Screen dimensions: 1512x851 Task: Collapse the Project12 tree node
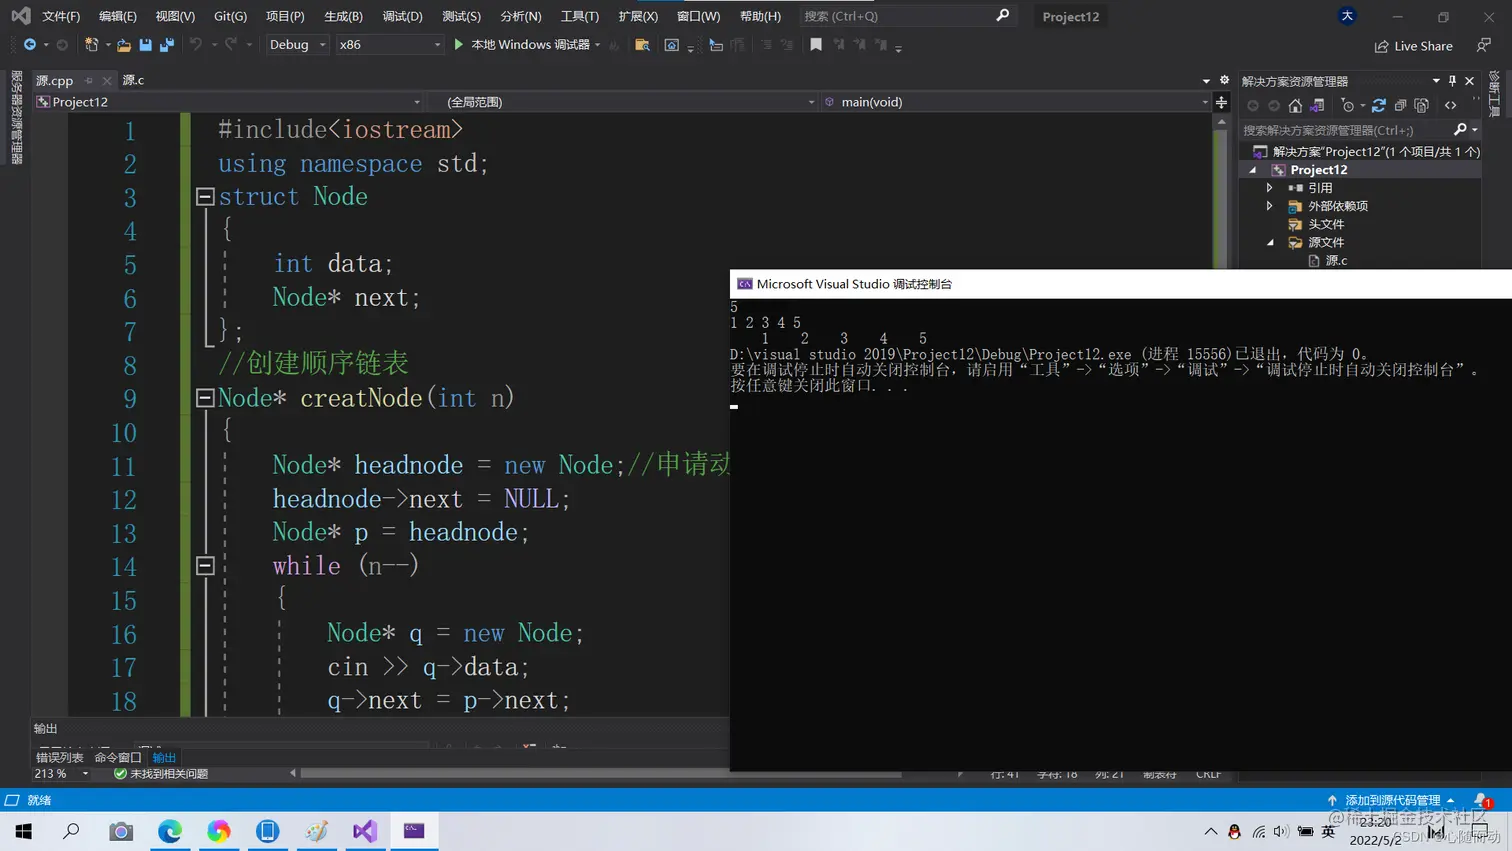(1253, 170)
